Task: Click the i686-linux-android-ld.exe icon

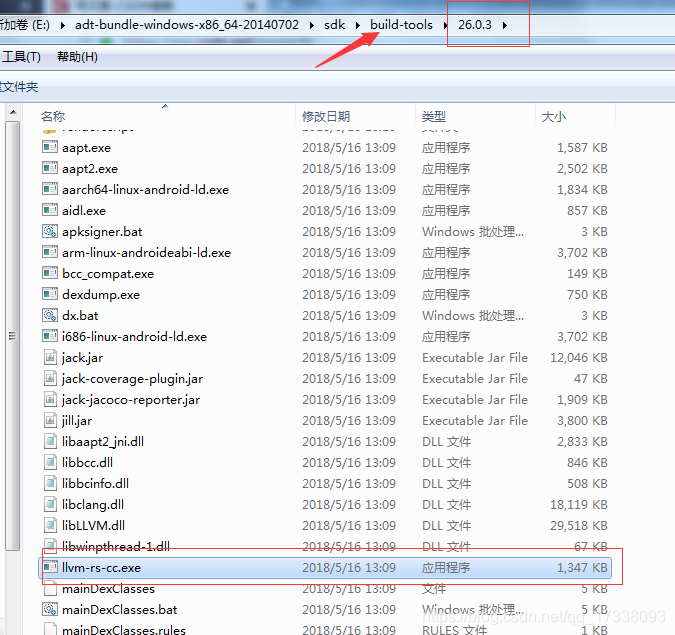Action: coord(50,336)
